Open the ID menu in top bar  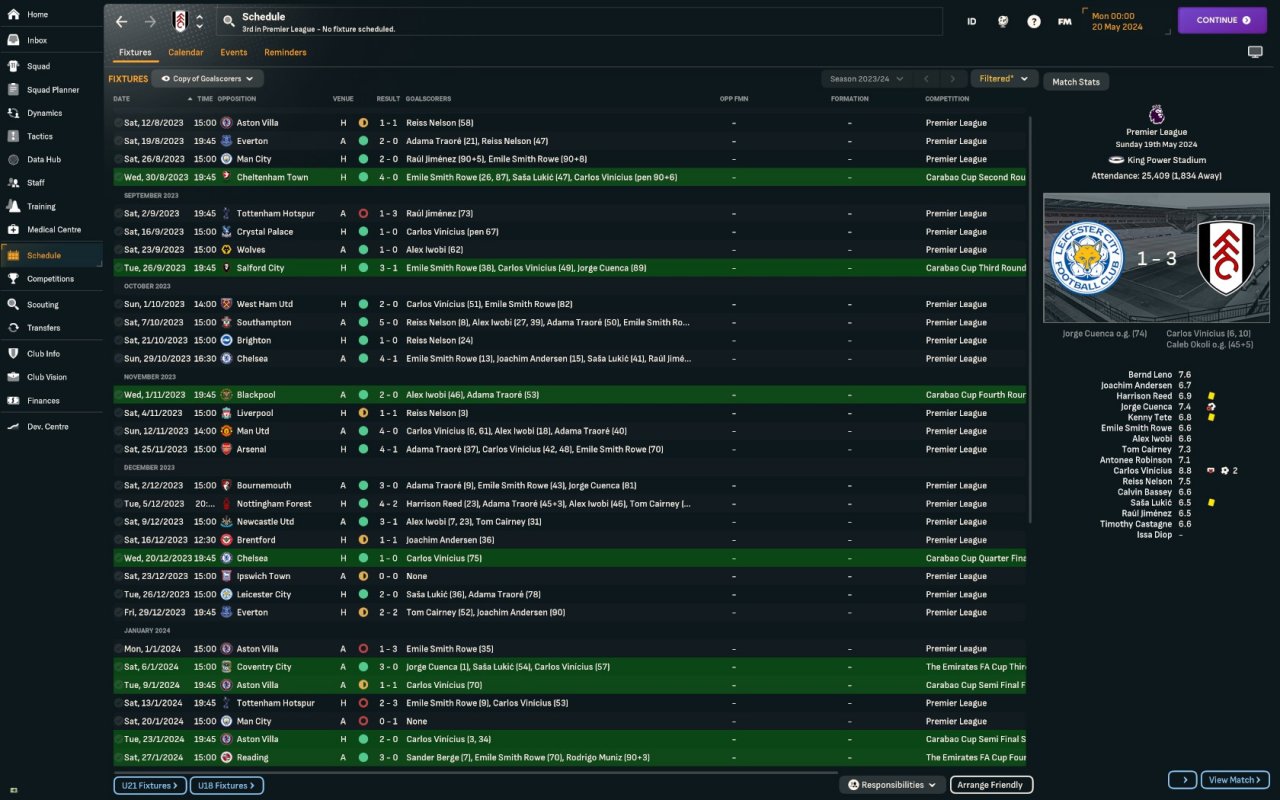coord(971,21)
